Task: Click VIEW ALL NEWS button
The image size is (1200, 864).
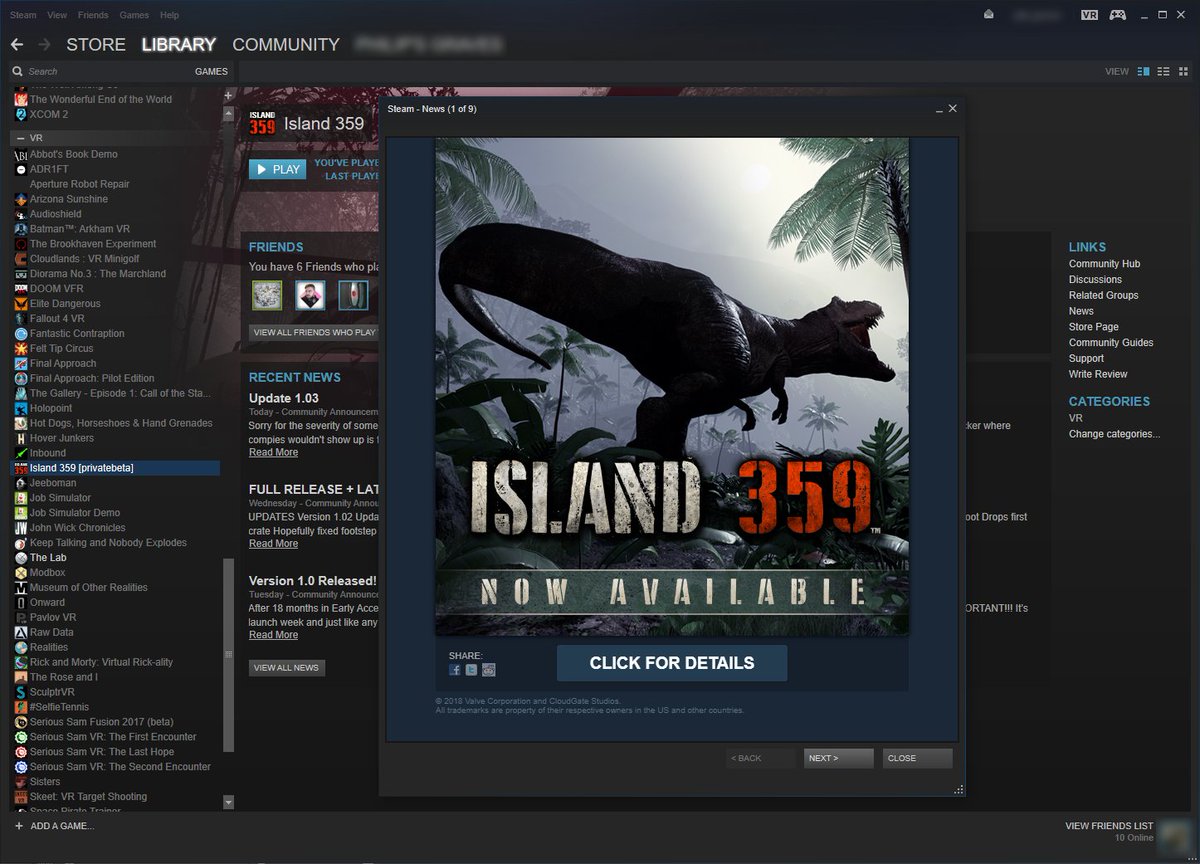Action: (x=286, y=668)
